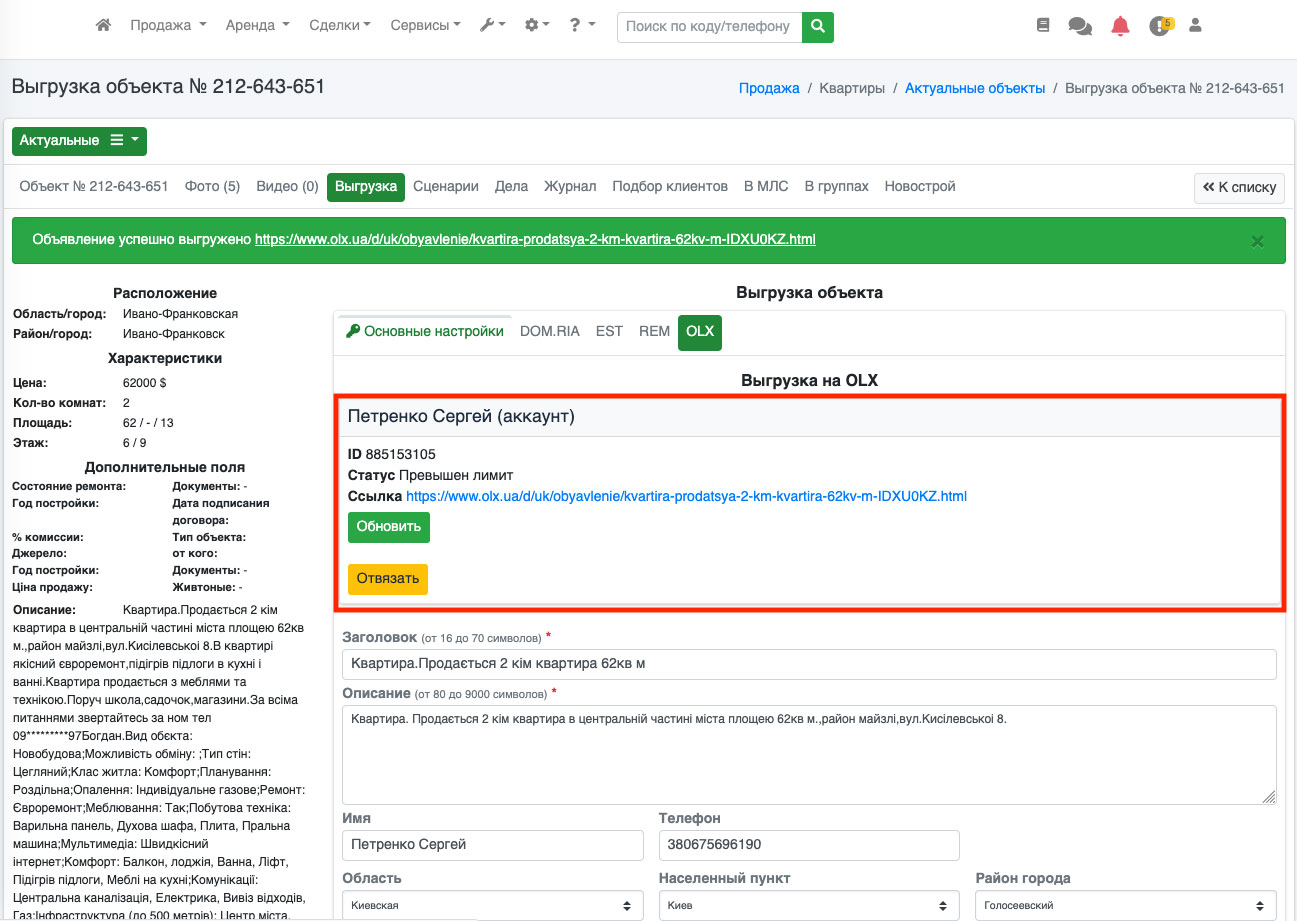Click the alert icon with badge 5
Screen dimensions: 1297x921
pyautogui.click(x=1159, y=26)
